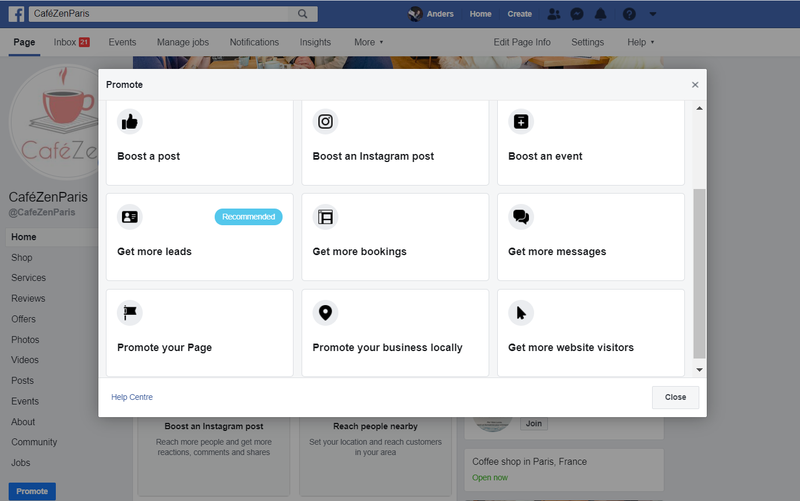
Task: Open the Friend requests icon
Action: point(554,14)
